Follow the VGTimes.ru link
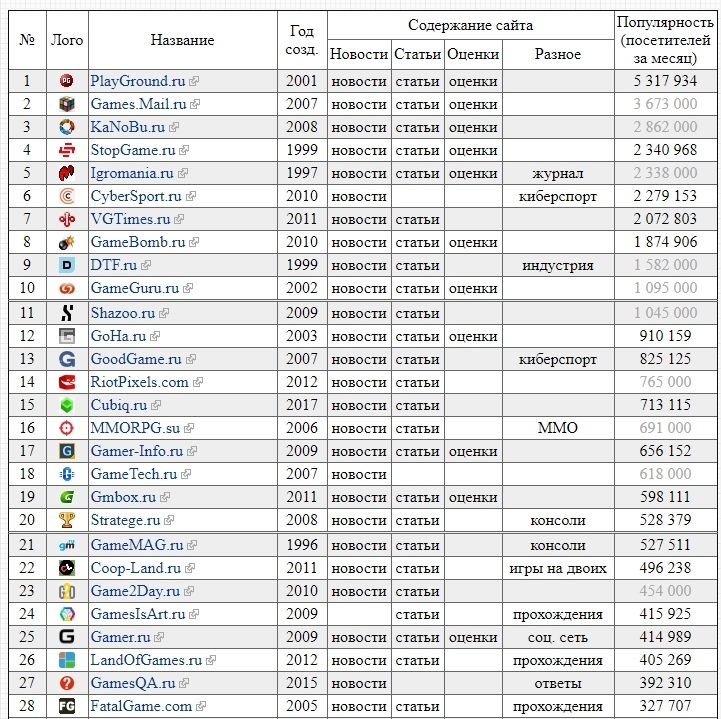This screenshot has width=721, height=719. click(130, 219)
